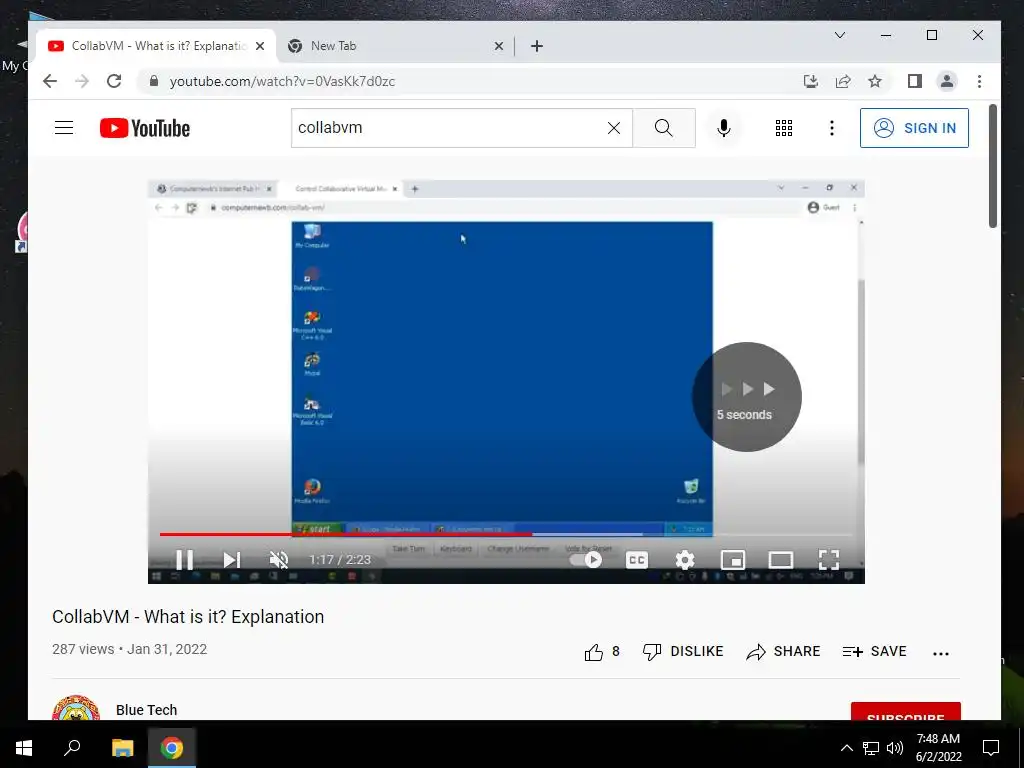Enter full screen mode
The height and width of the screenshot is (768, 1024).
(x=829, y=560)
